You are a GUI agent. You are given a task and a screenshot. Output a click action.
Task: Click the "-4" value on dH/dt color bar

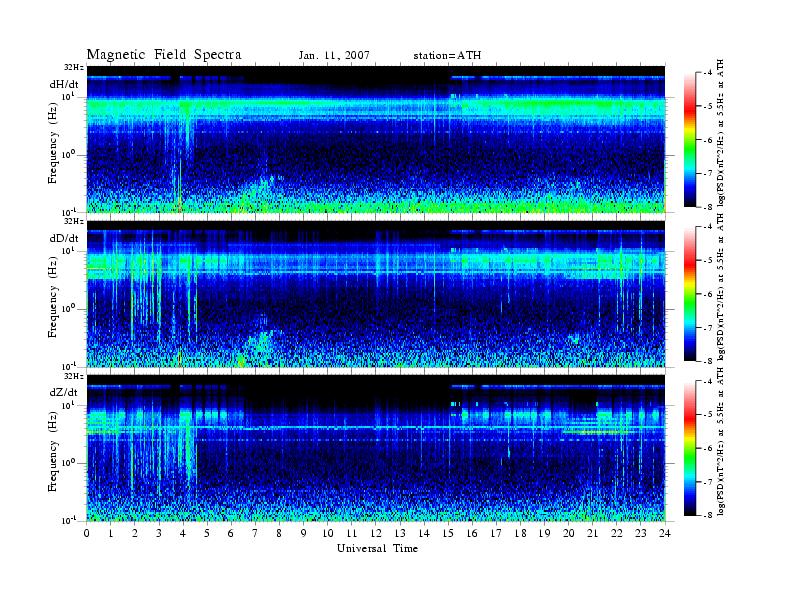point(709,73)
